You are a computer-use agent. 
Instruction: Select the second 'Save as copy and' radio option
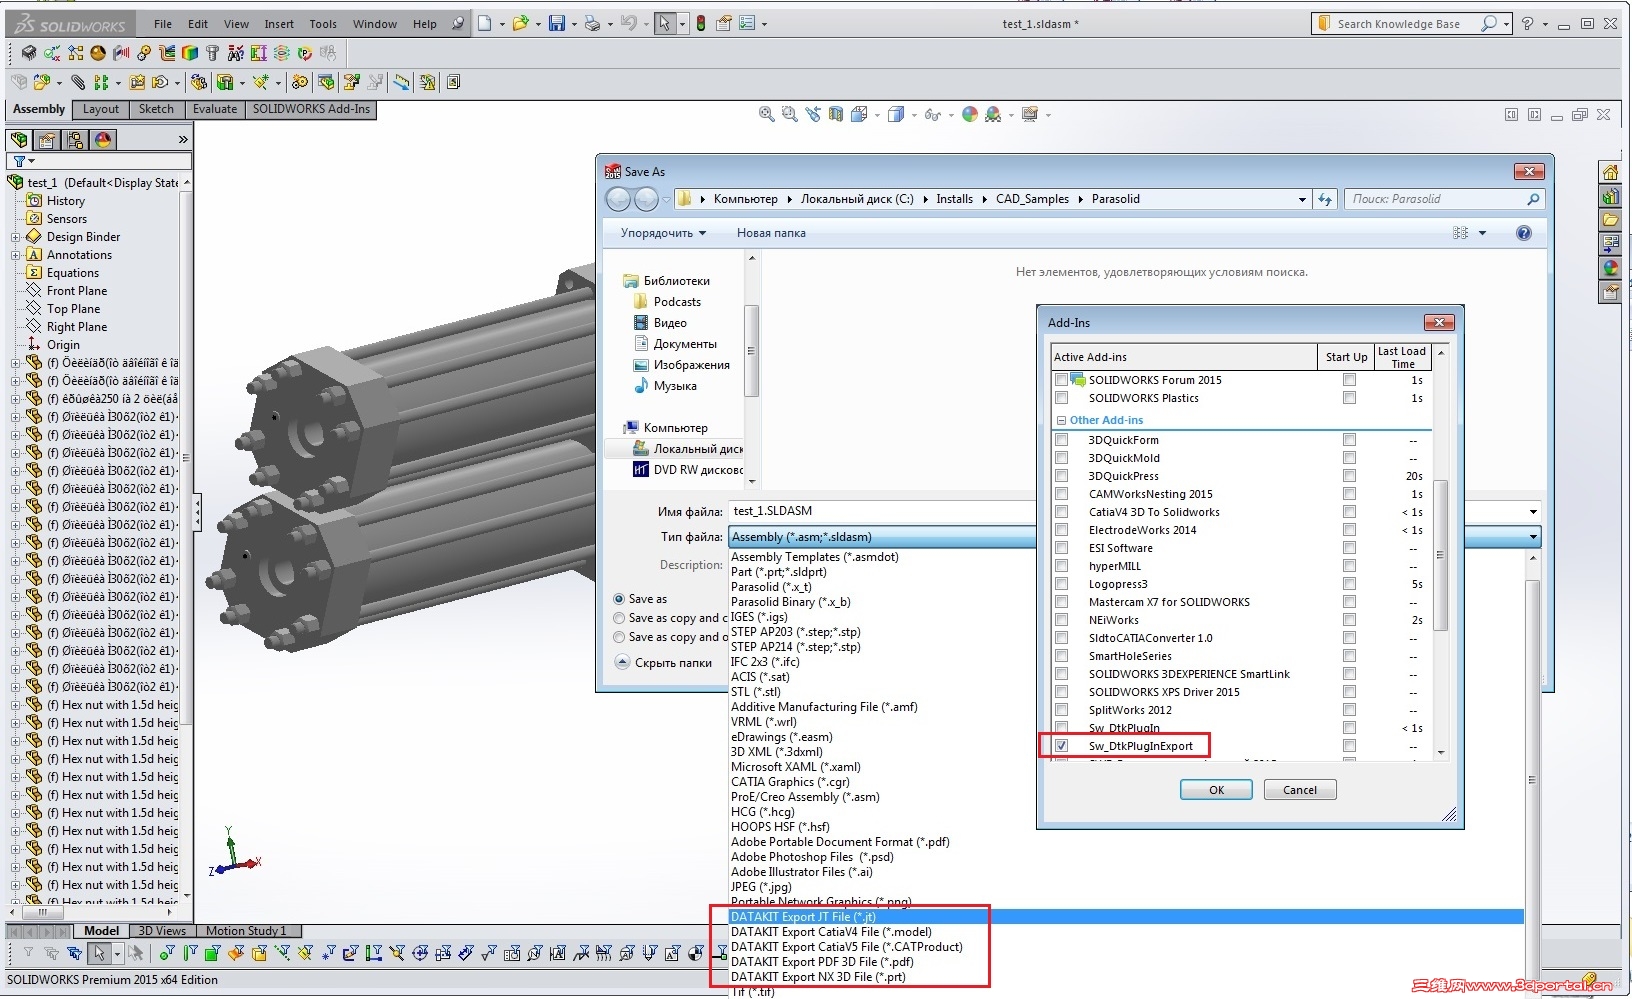tap(619, 637)
